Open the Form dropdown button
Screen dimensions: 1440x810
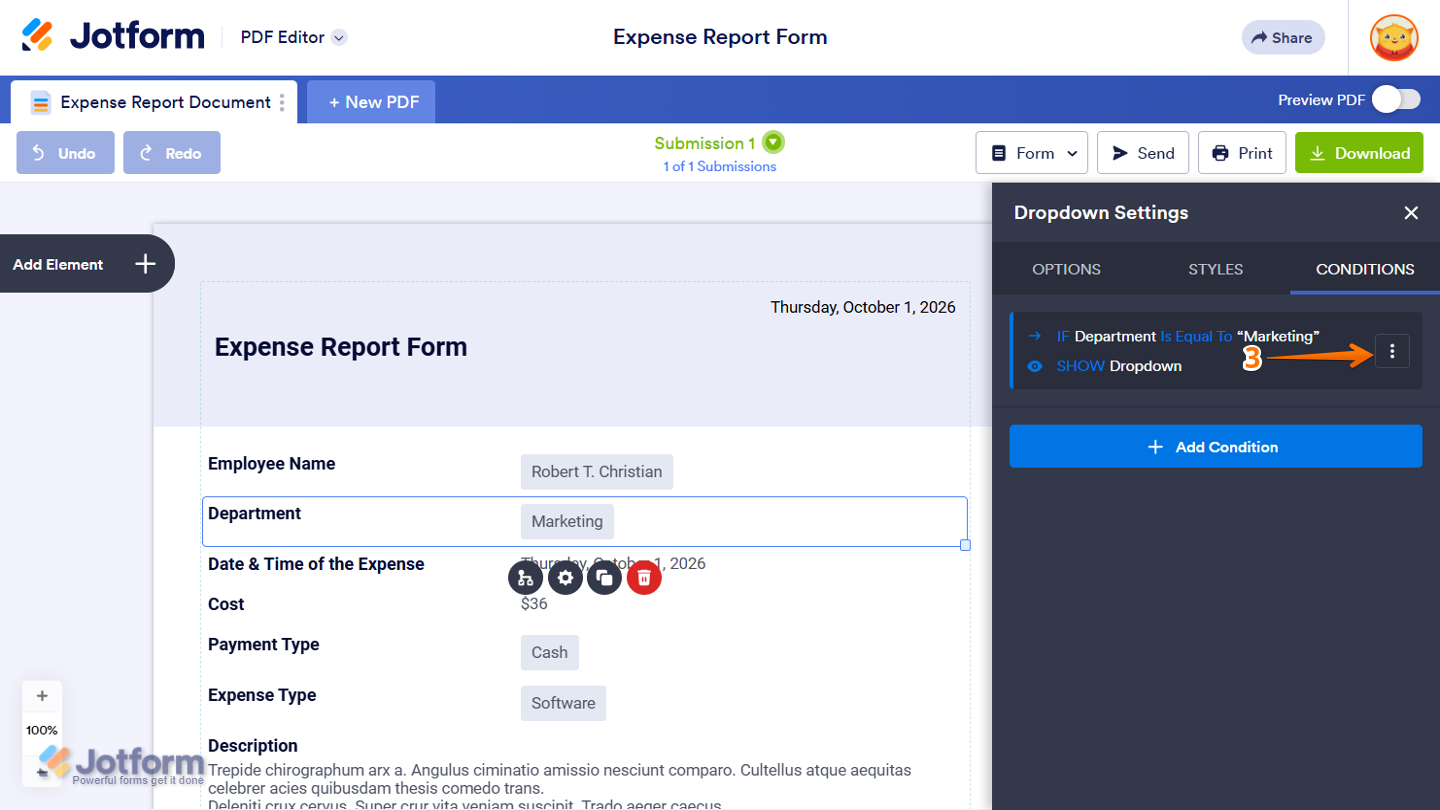1032,153
